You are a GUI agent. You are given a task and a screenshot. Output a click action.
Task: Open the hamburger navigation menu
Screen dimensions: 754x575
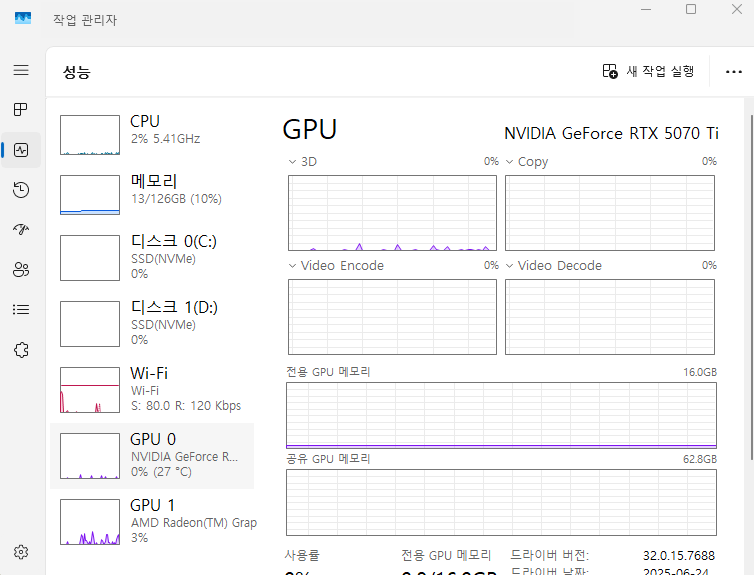tap(21, 70)
